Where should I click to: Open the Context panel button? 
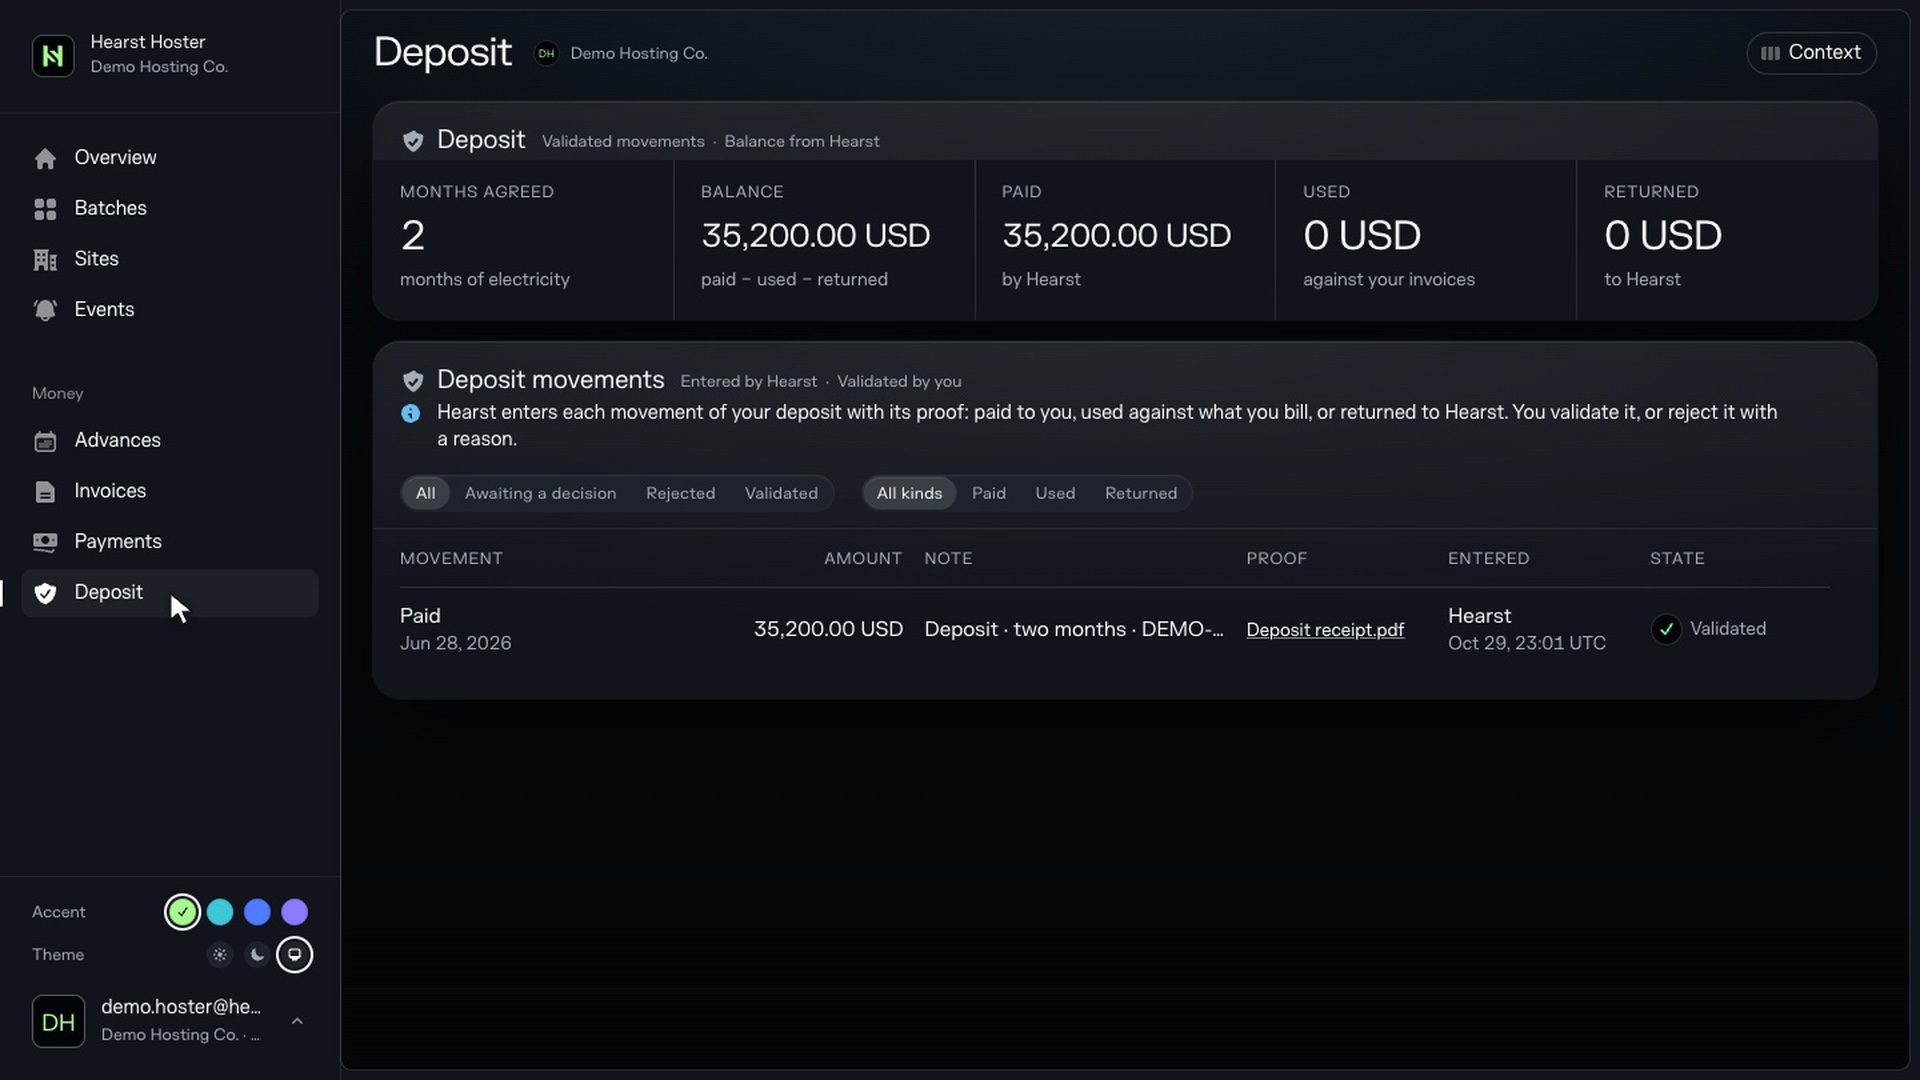tap(1811, 53)
